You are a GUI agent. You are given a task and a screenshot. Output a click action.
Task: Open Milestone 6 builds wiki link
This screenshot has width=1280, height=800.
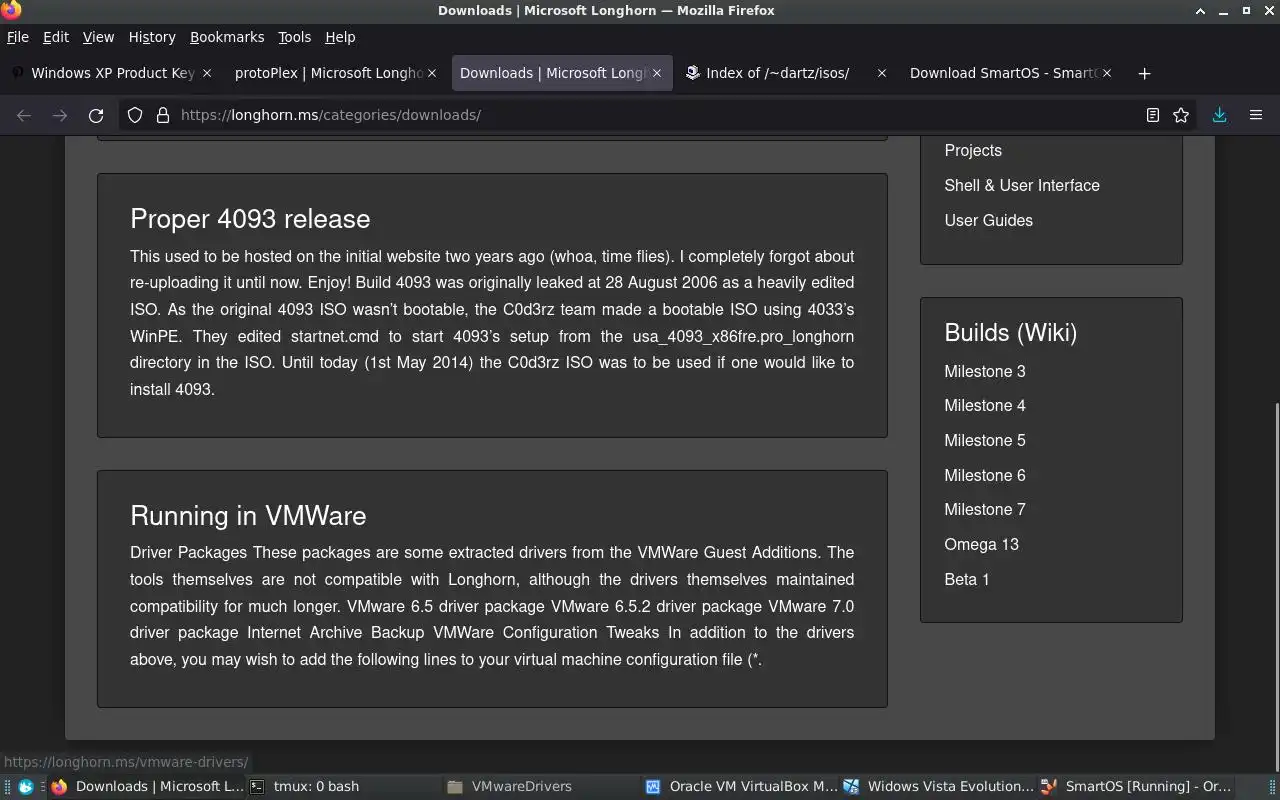tap(985, 476)
